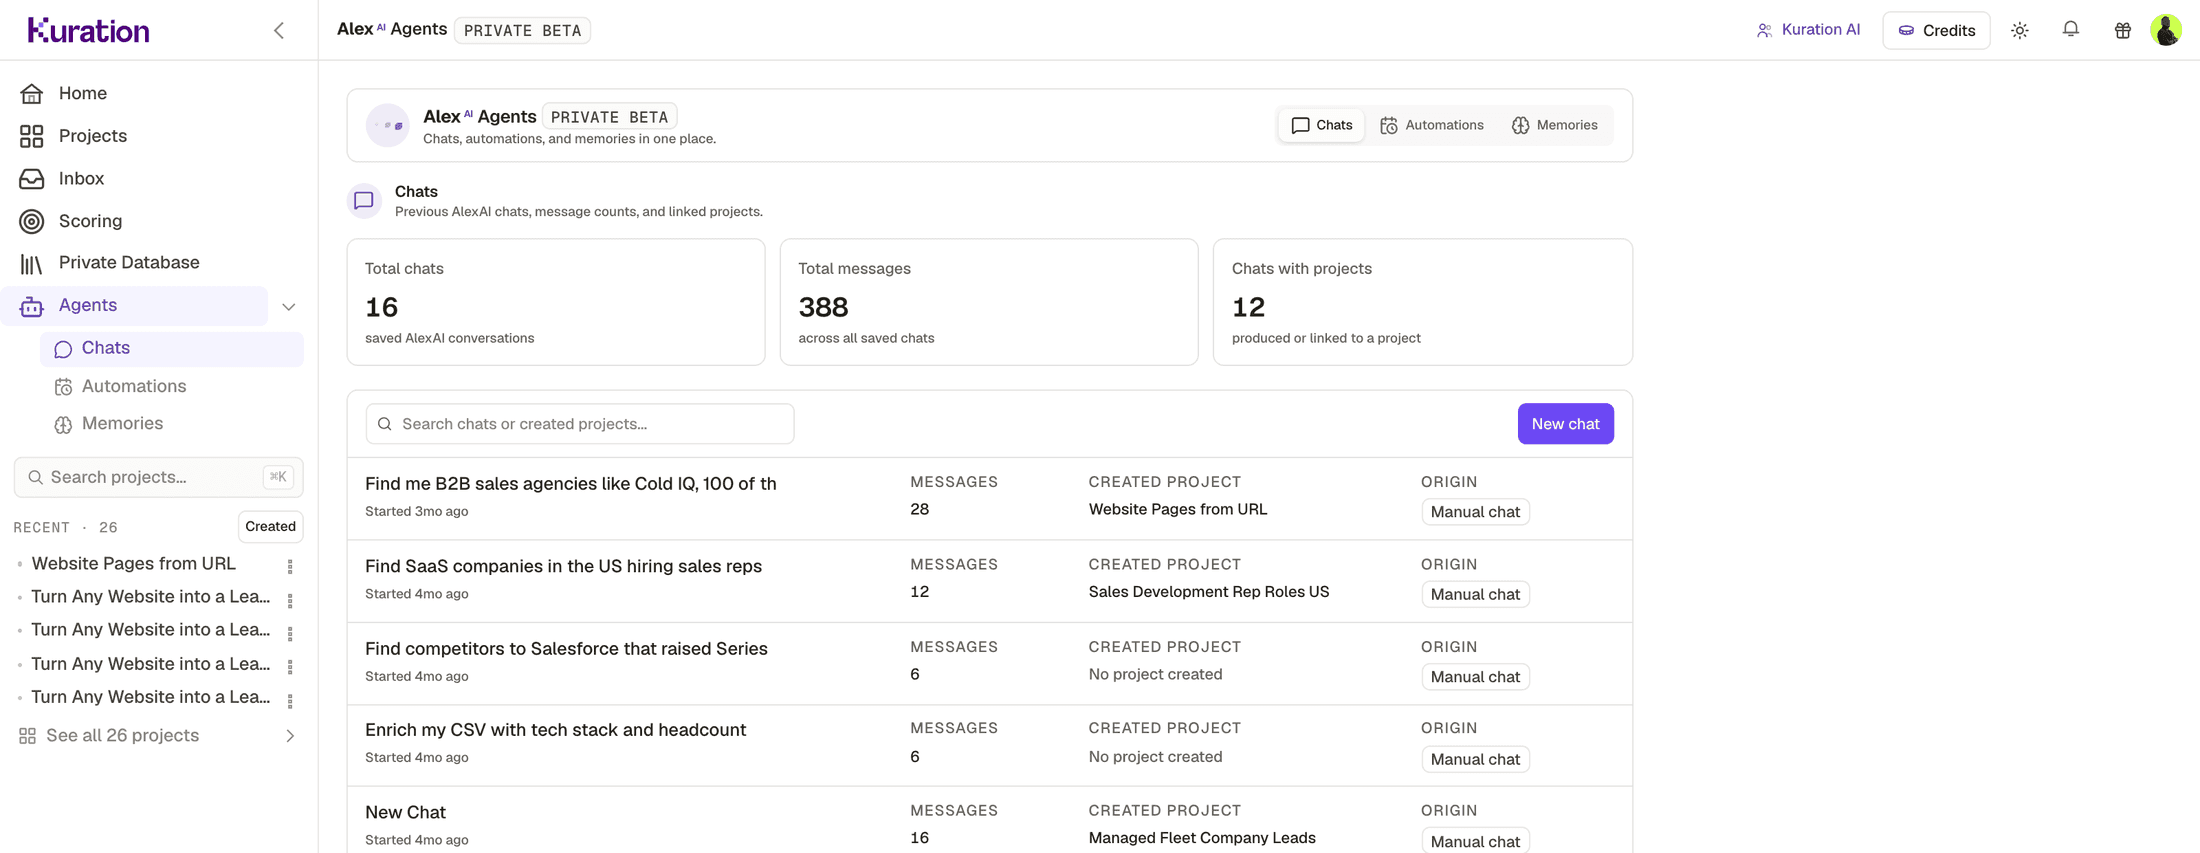Open the B2B sales agencies chat
This screenshot has width=2200, height=853.
[x=570, y=484]
